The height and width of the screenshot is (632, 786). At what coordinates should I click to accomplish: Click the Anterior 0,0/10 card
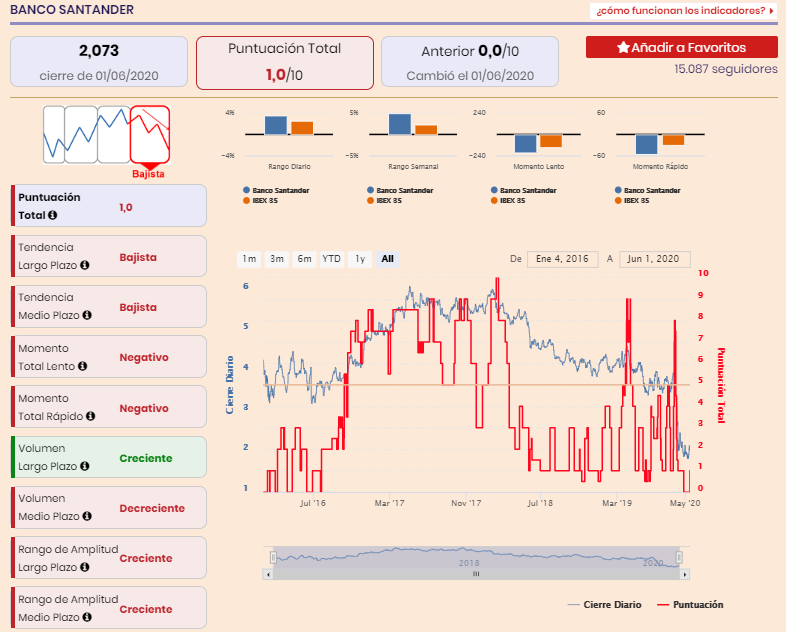(470, 62)
